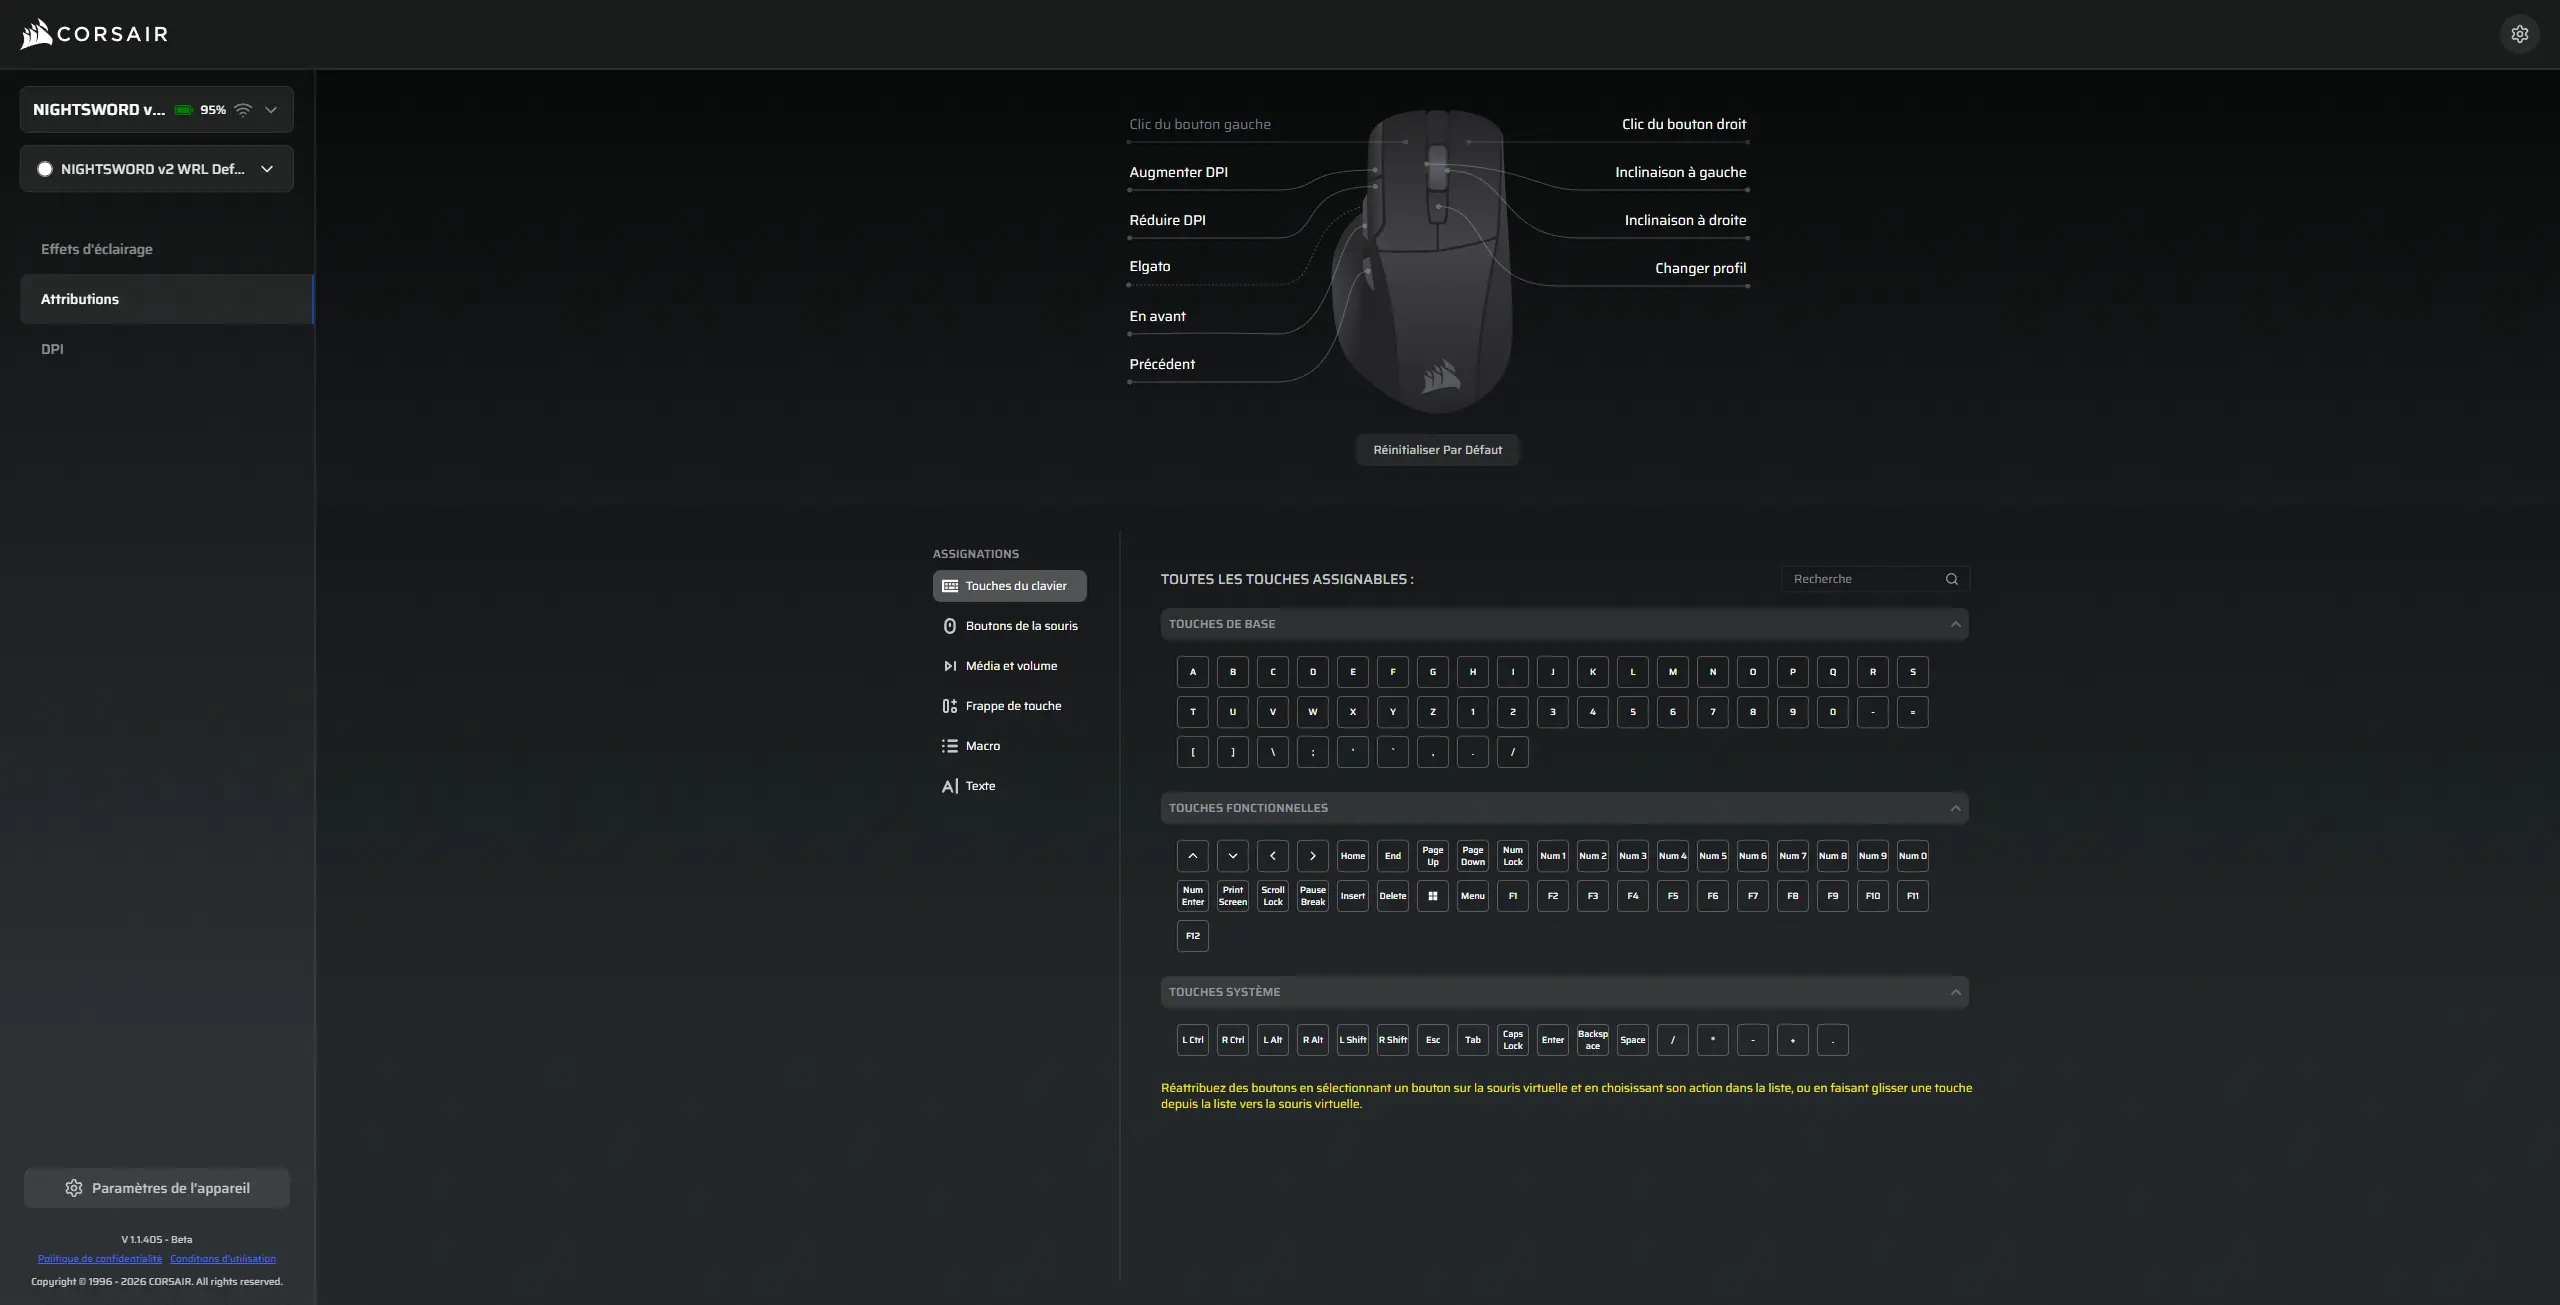Image resolution: width=2560 pixels, height=1305 pixels.
Task: Collapse the Touches système section
Action: click(1955, 992)
